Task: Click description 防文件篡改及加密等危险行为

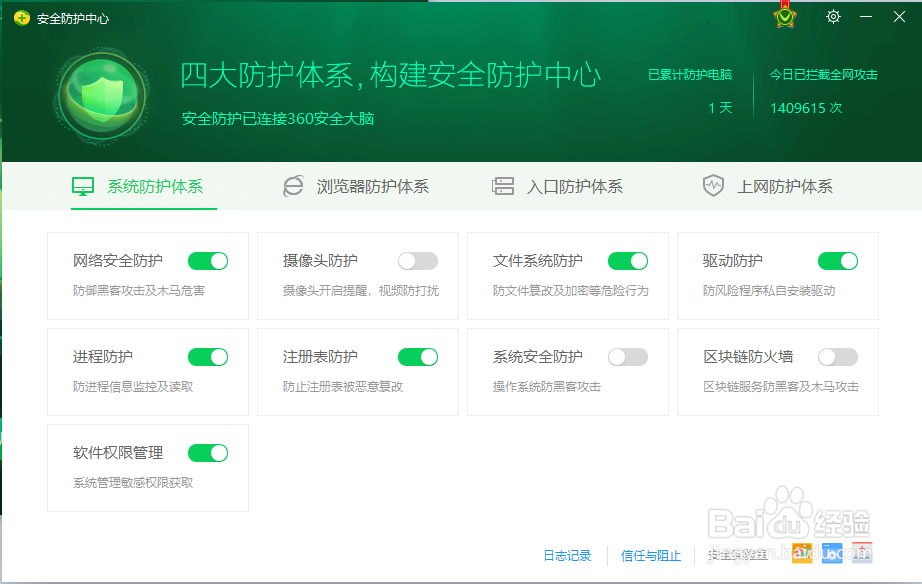Action: [570, 291]
